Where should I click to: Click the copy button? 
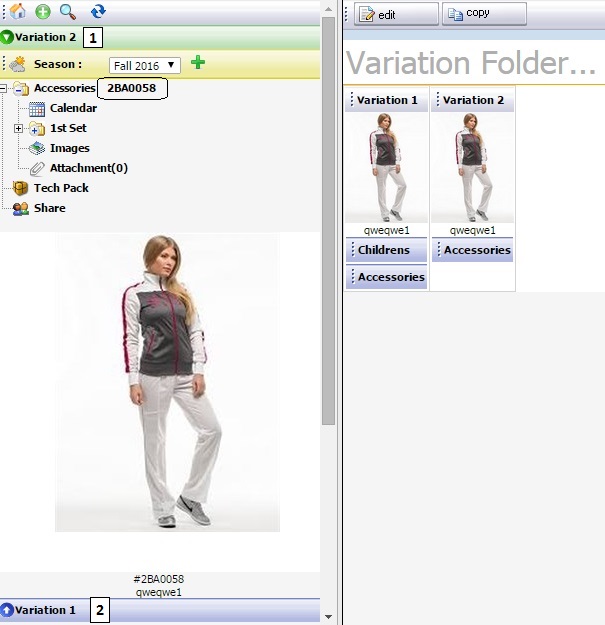(484, 14)
